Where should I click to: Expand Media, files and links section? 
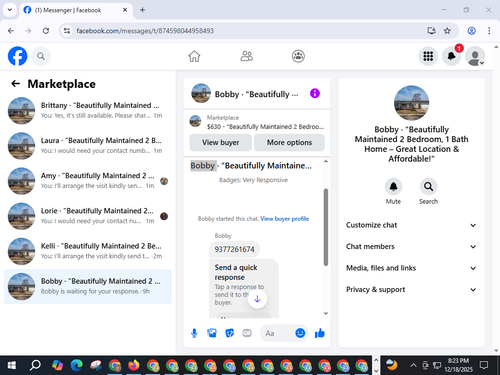tap(411, 268)
